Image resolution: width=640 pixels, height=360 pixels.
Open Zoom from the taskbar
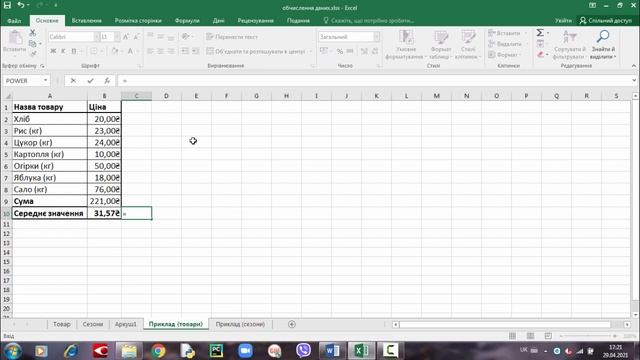point(245,351)
